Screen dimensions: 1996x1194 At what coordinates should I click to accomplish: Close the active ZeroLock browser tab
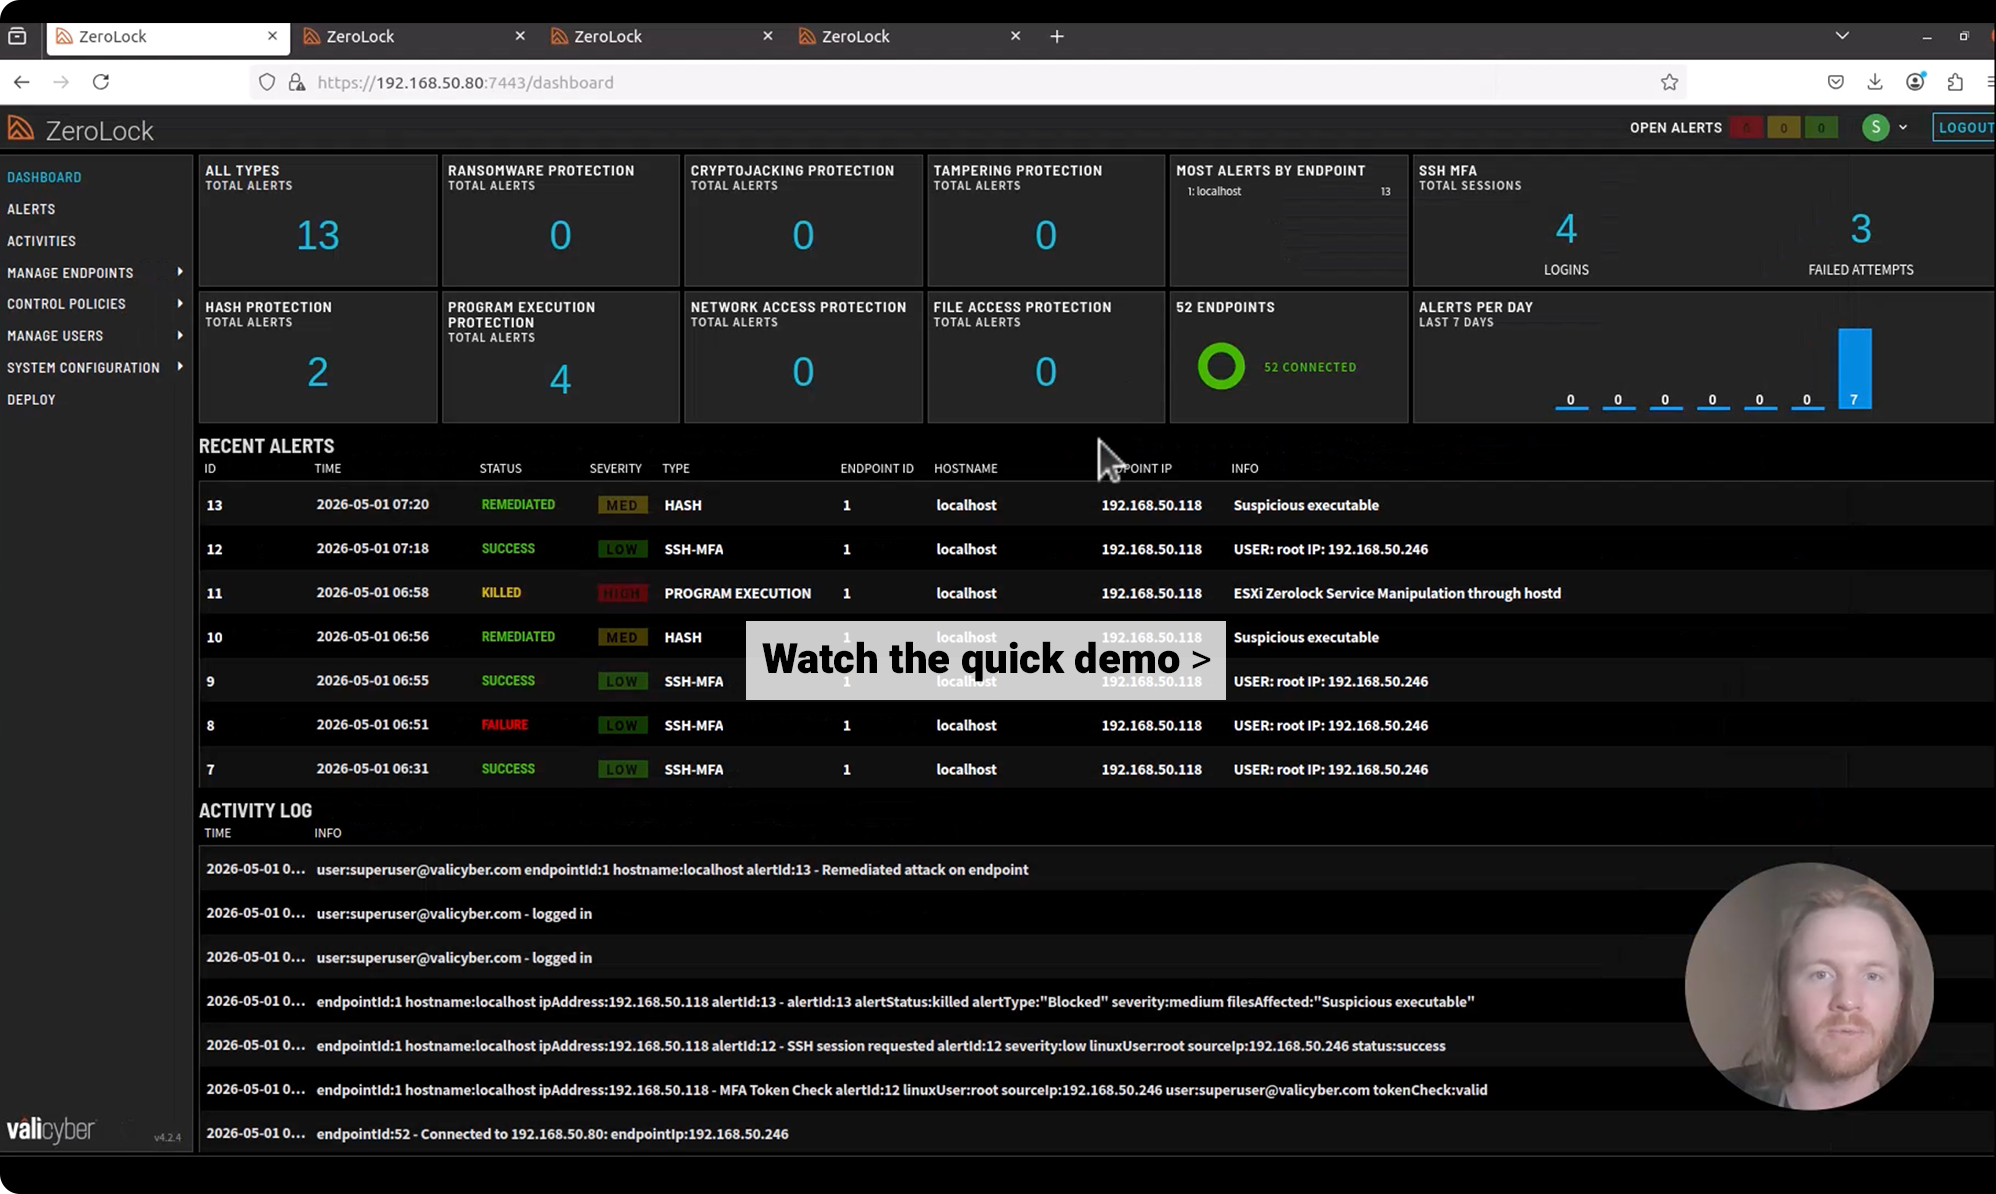[272, 36]
